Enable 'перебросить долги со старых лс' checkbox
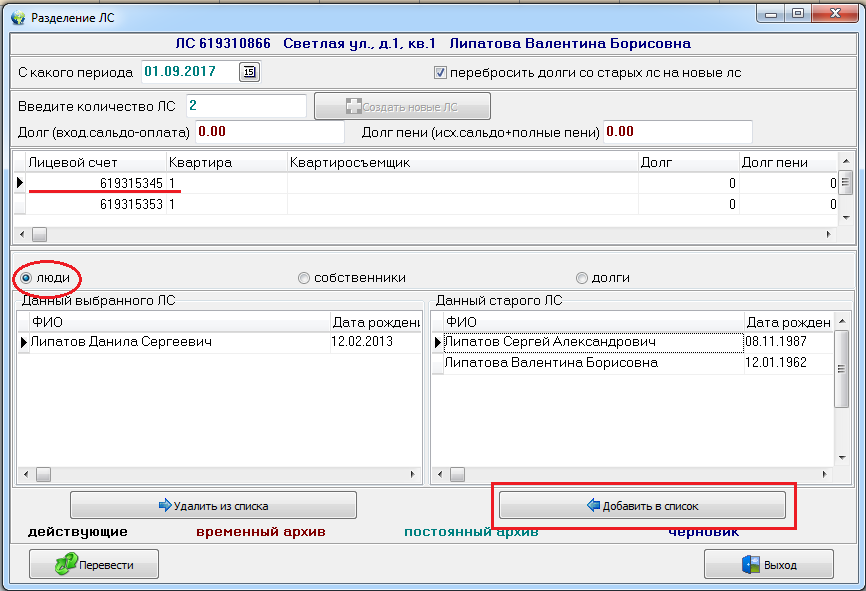 pyautogui.click(x=440, y=73)
